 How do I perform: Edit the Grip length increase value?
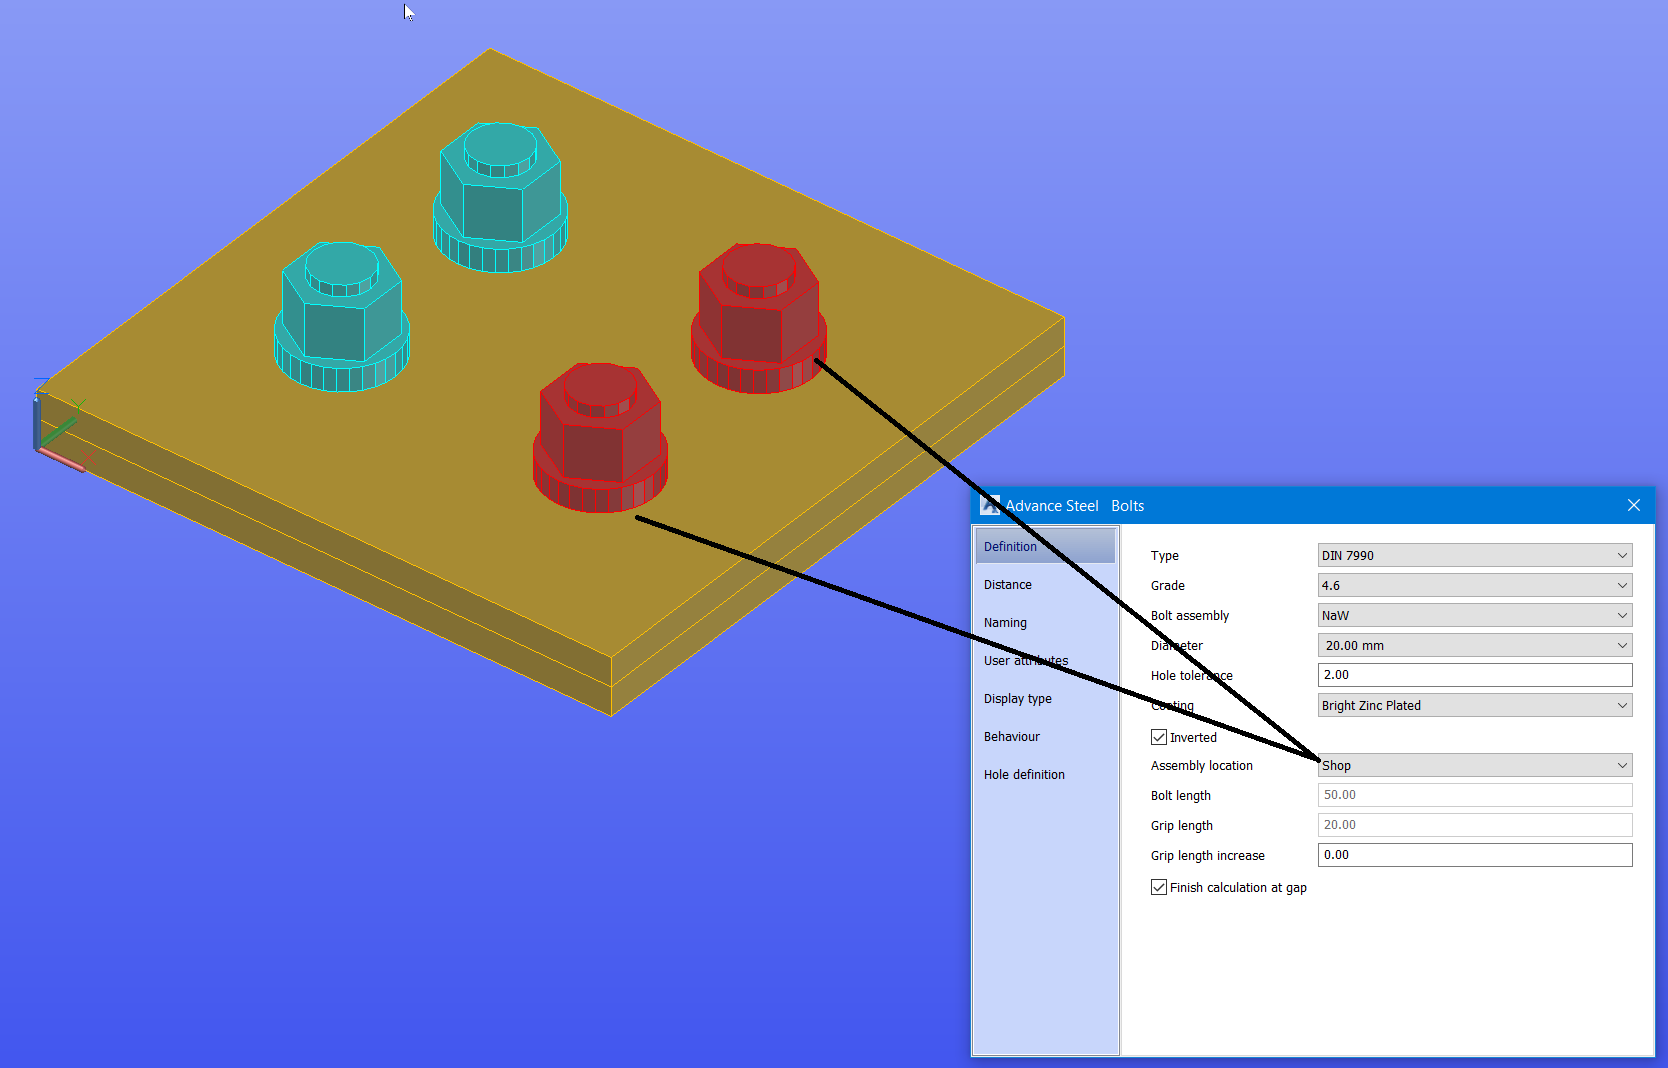tap(1474, 855)
